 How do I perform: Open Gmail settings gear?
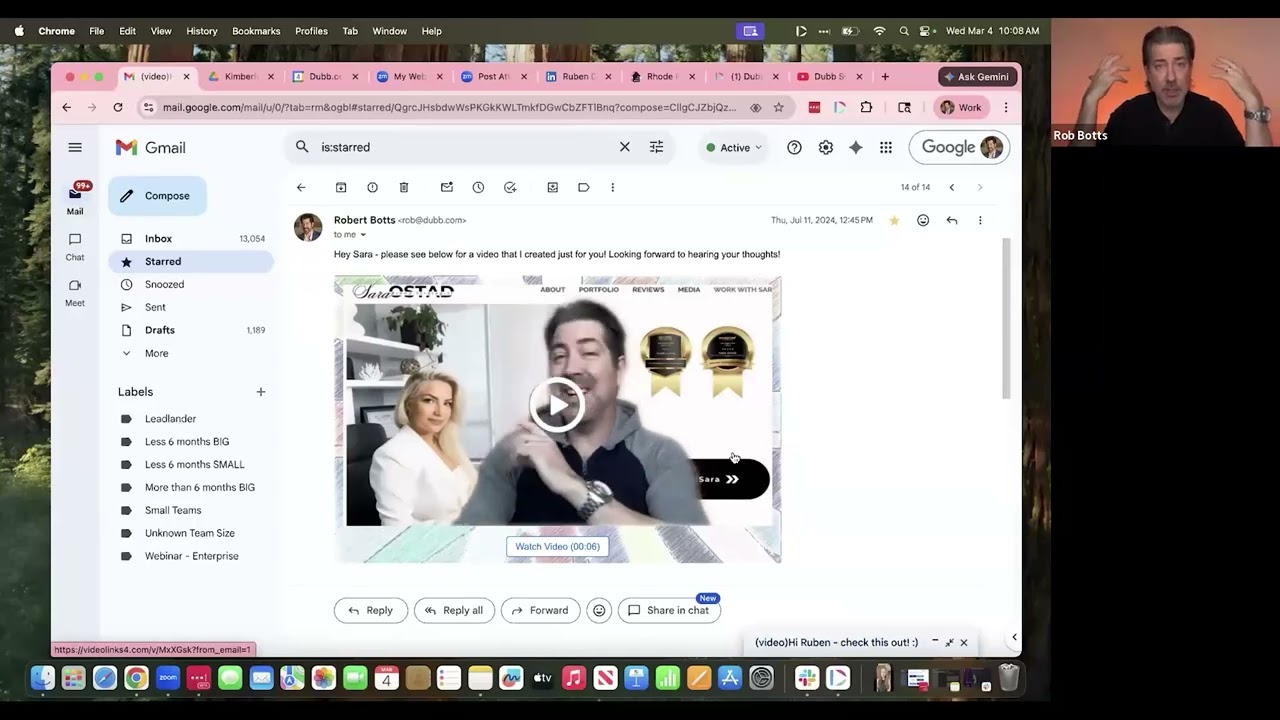tap(825, 147)
